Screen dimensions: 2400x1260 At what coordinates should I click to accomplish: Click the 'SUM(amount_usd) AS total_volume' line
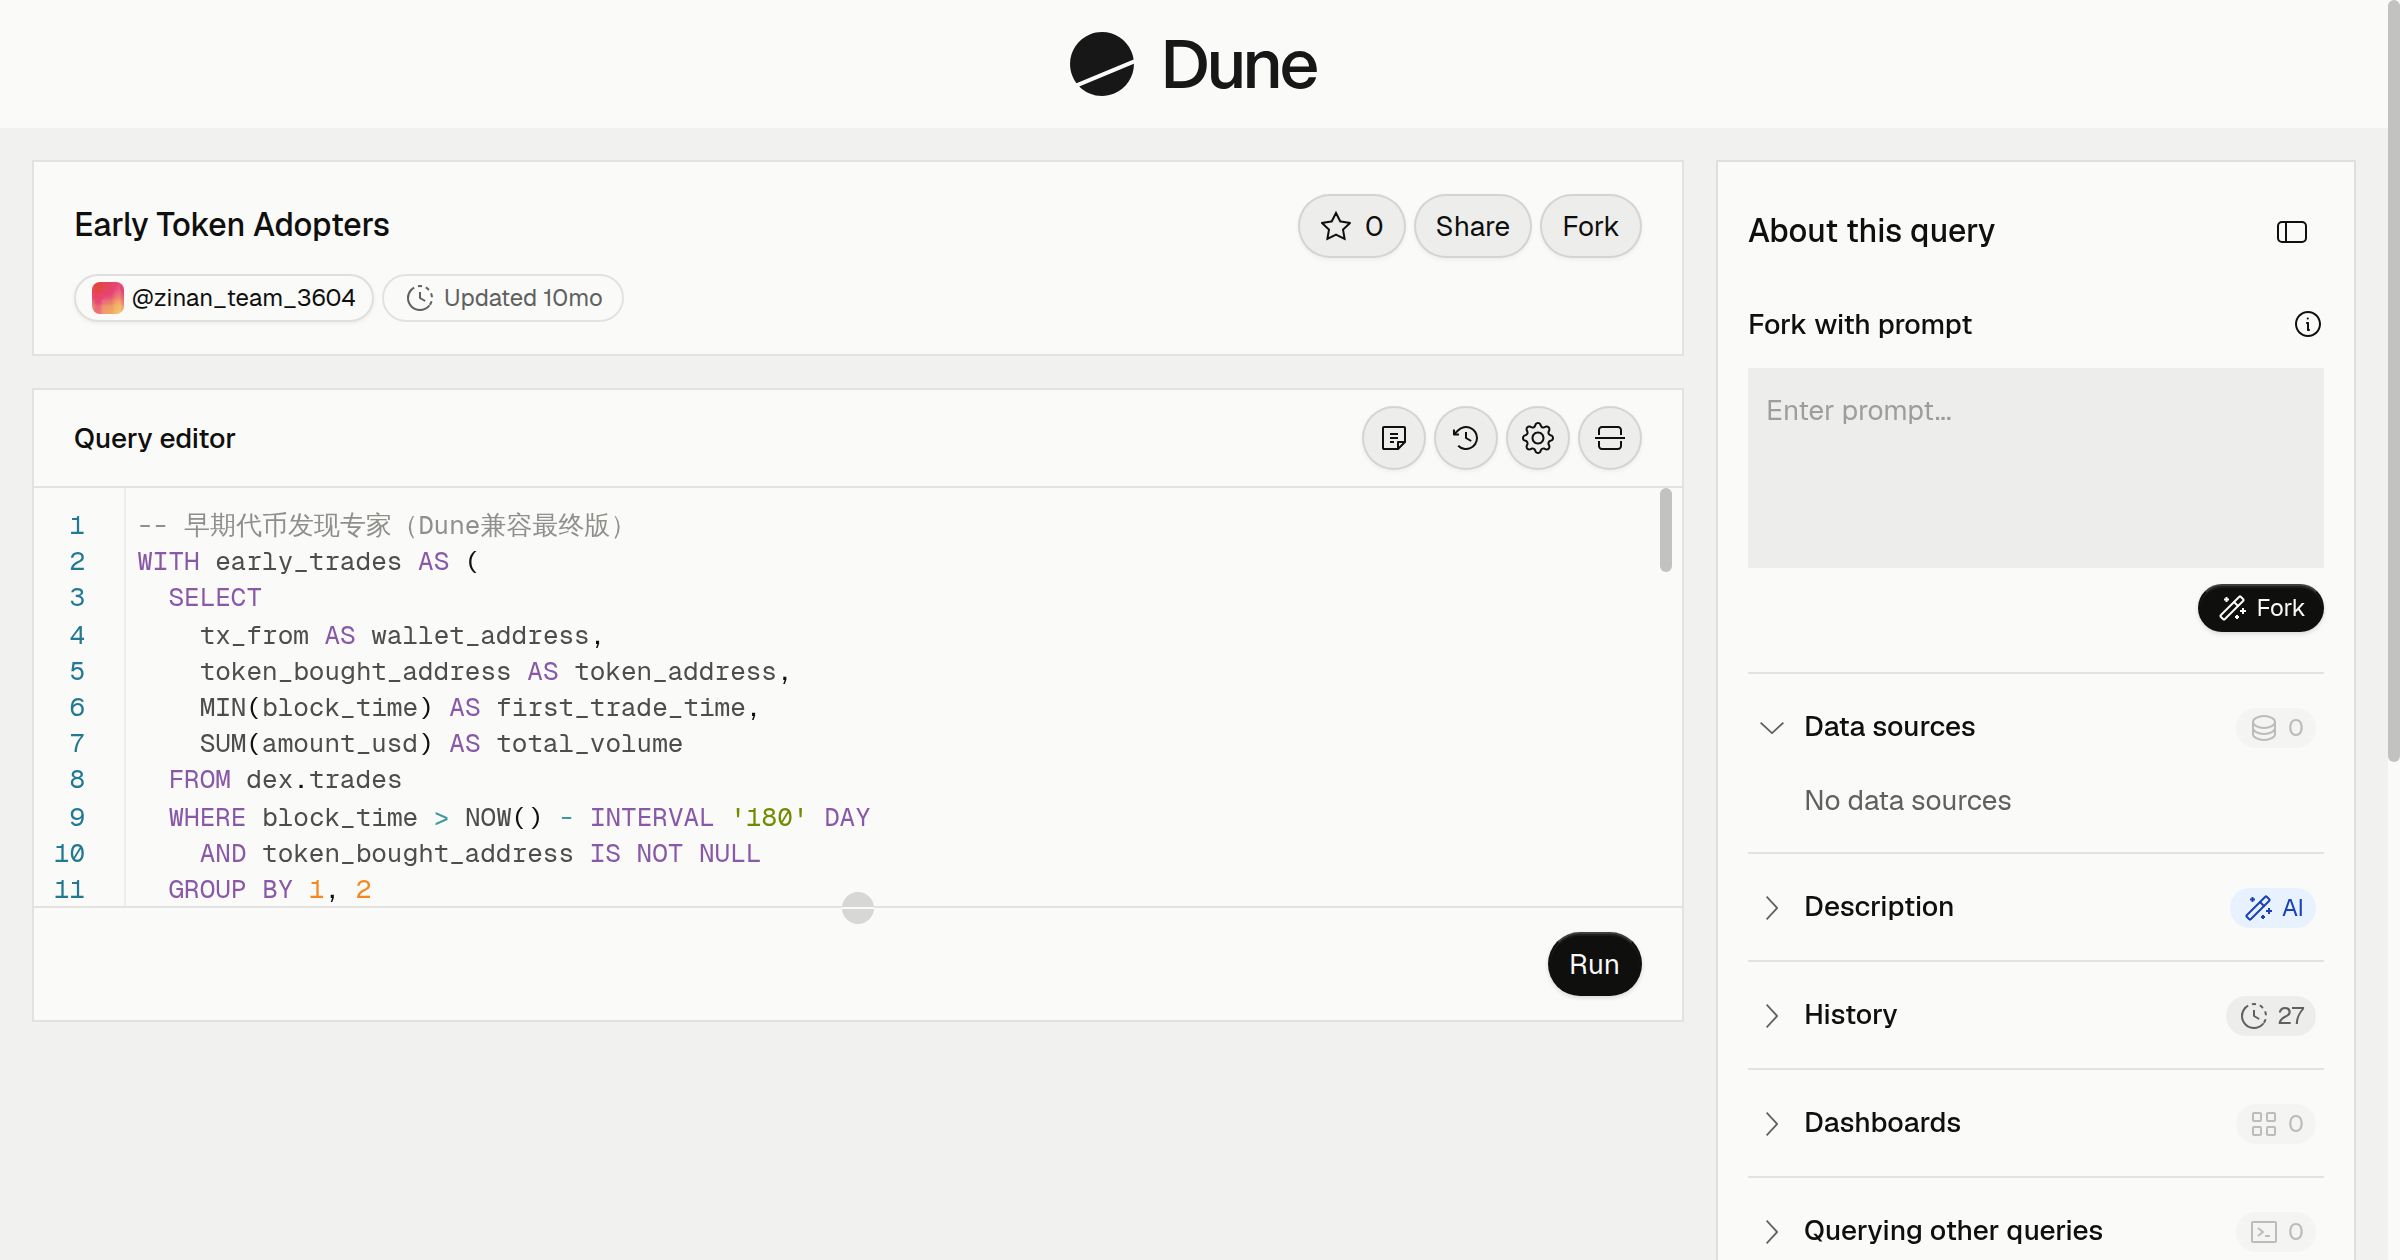click(x=441, y=744)
